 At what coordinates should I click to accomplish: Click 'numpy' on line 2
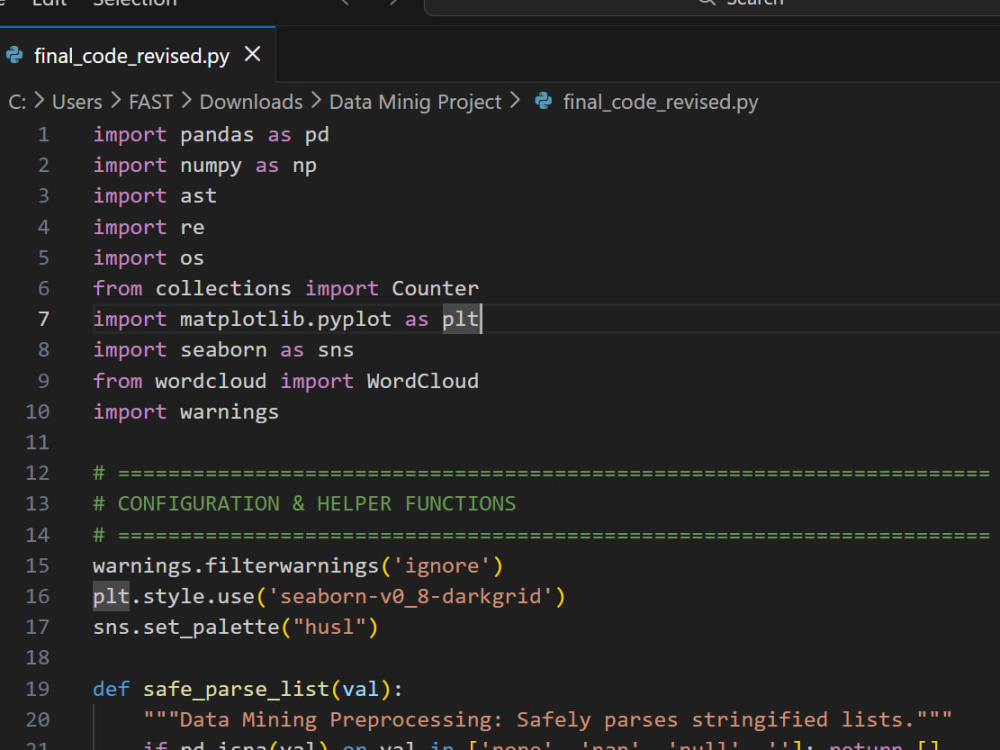pyautogui.click(x=210, y=166)
